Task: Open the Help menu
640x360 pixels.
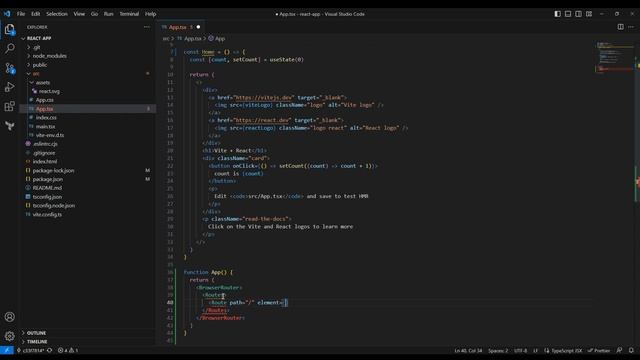Action: 151,14
